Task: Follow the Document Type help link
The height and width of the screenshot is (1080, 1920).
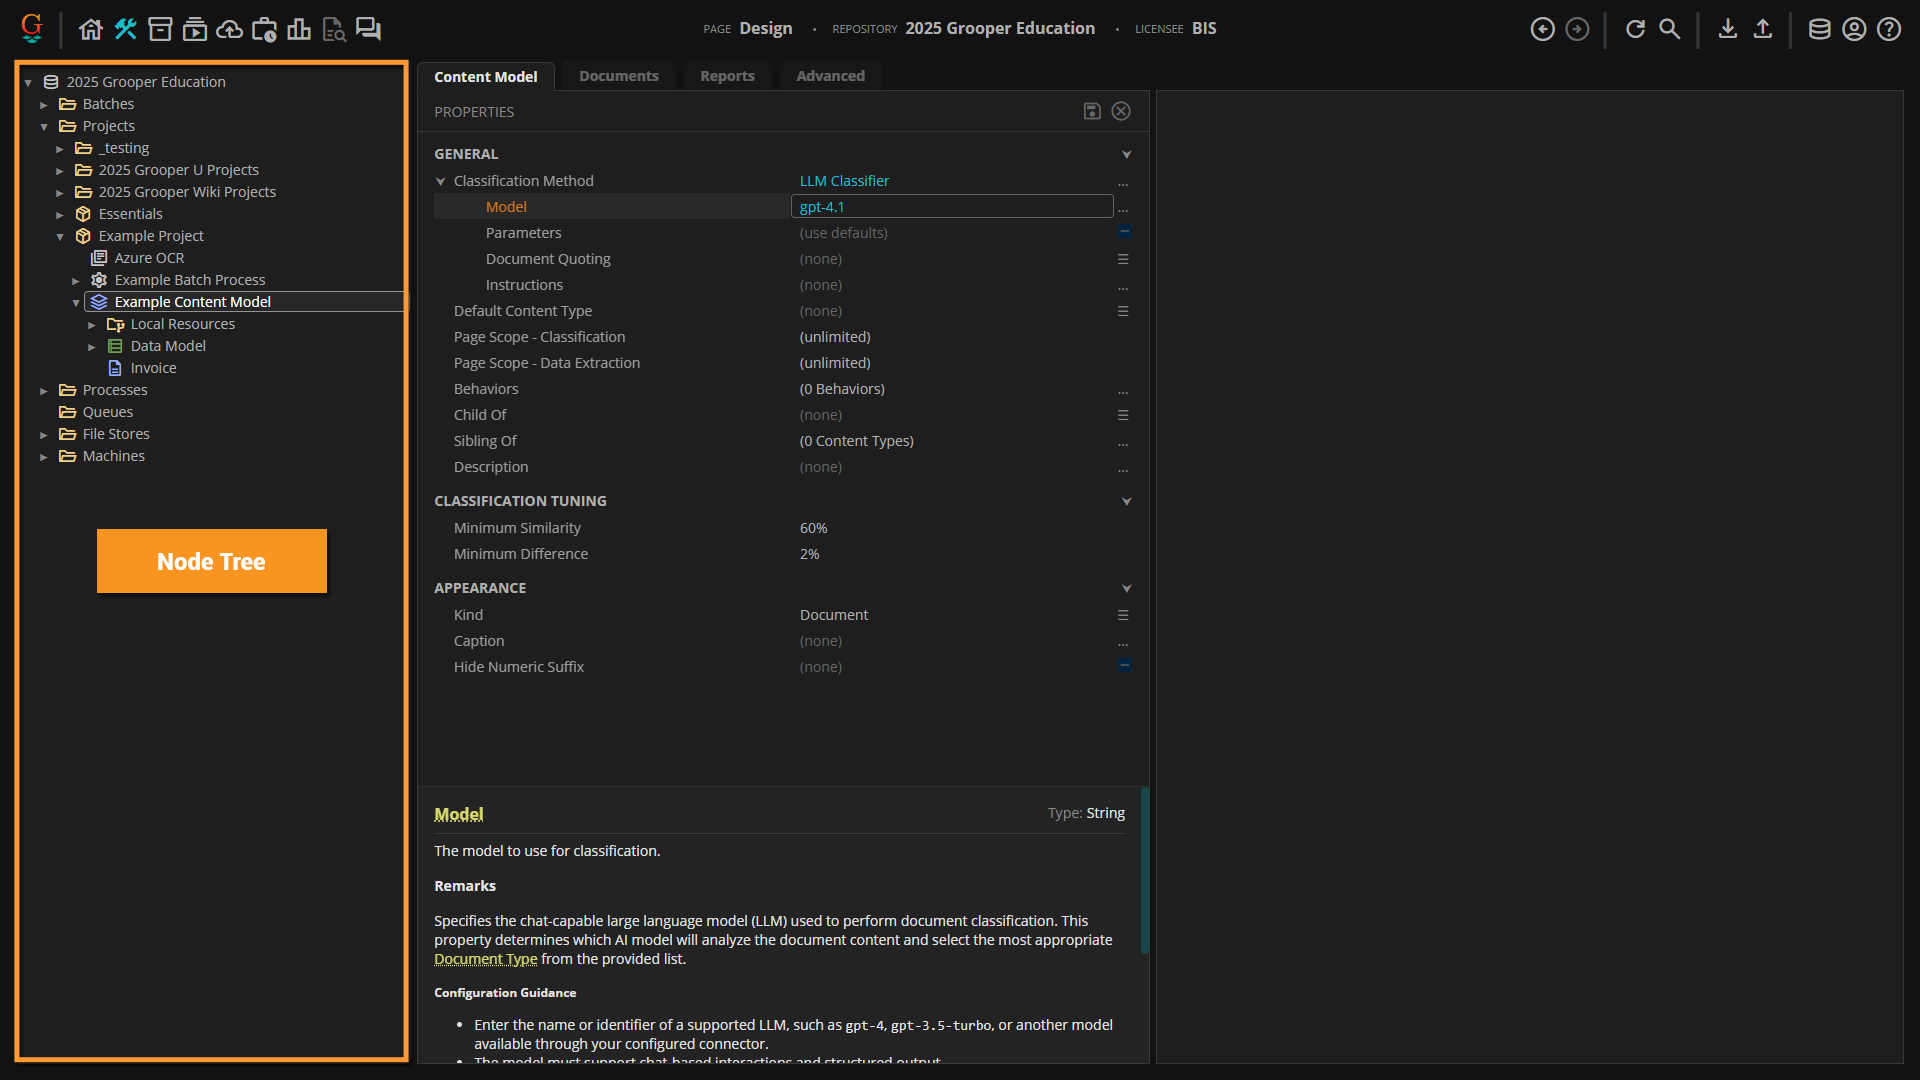Action: (485, 959)
